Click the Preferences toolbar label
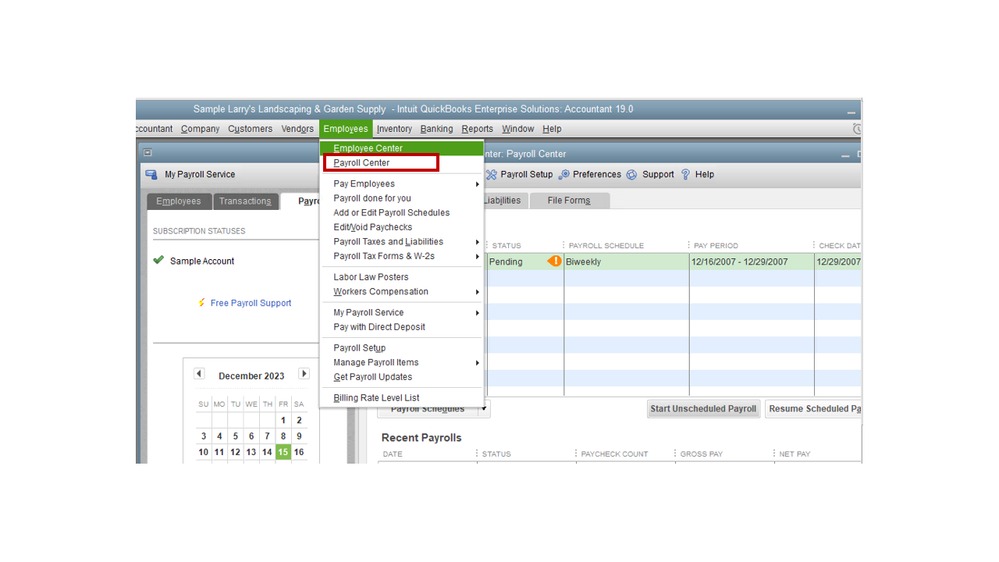999x562 pixels. coord(597,175)
